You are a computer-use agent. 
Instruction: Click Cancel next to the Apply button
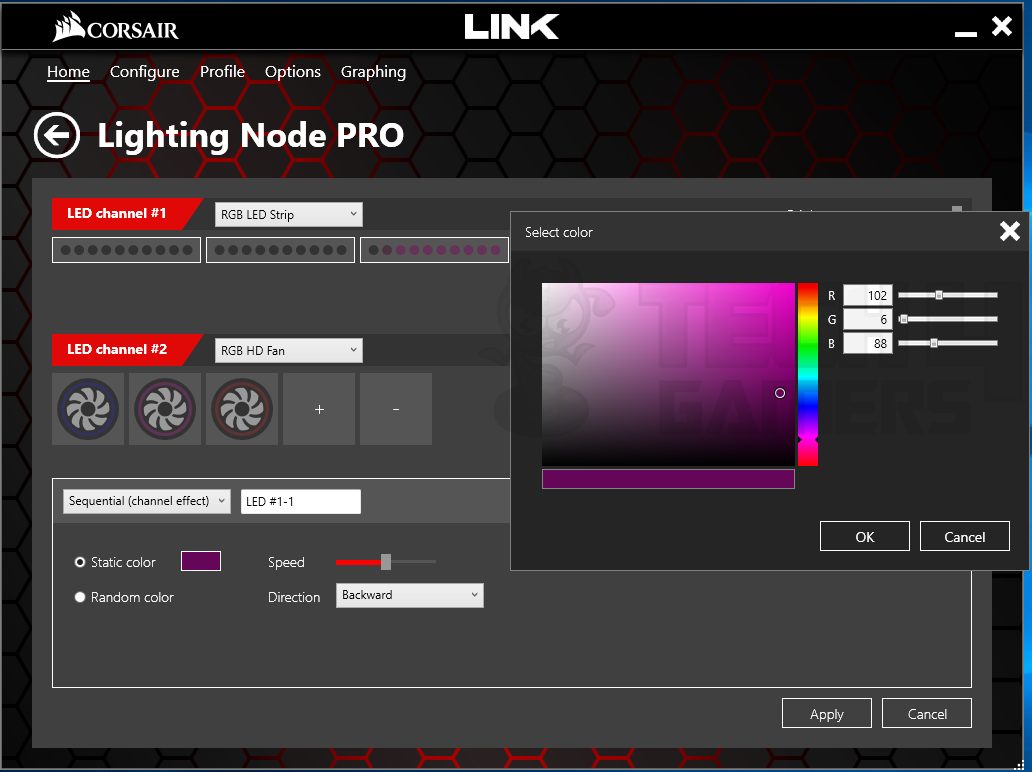pyautogui.click(x=927, y=713)
